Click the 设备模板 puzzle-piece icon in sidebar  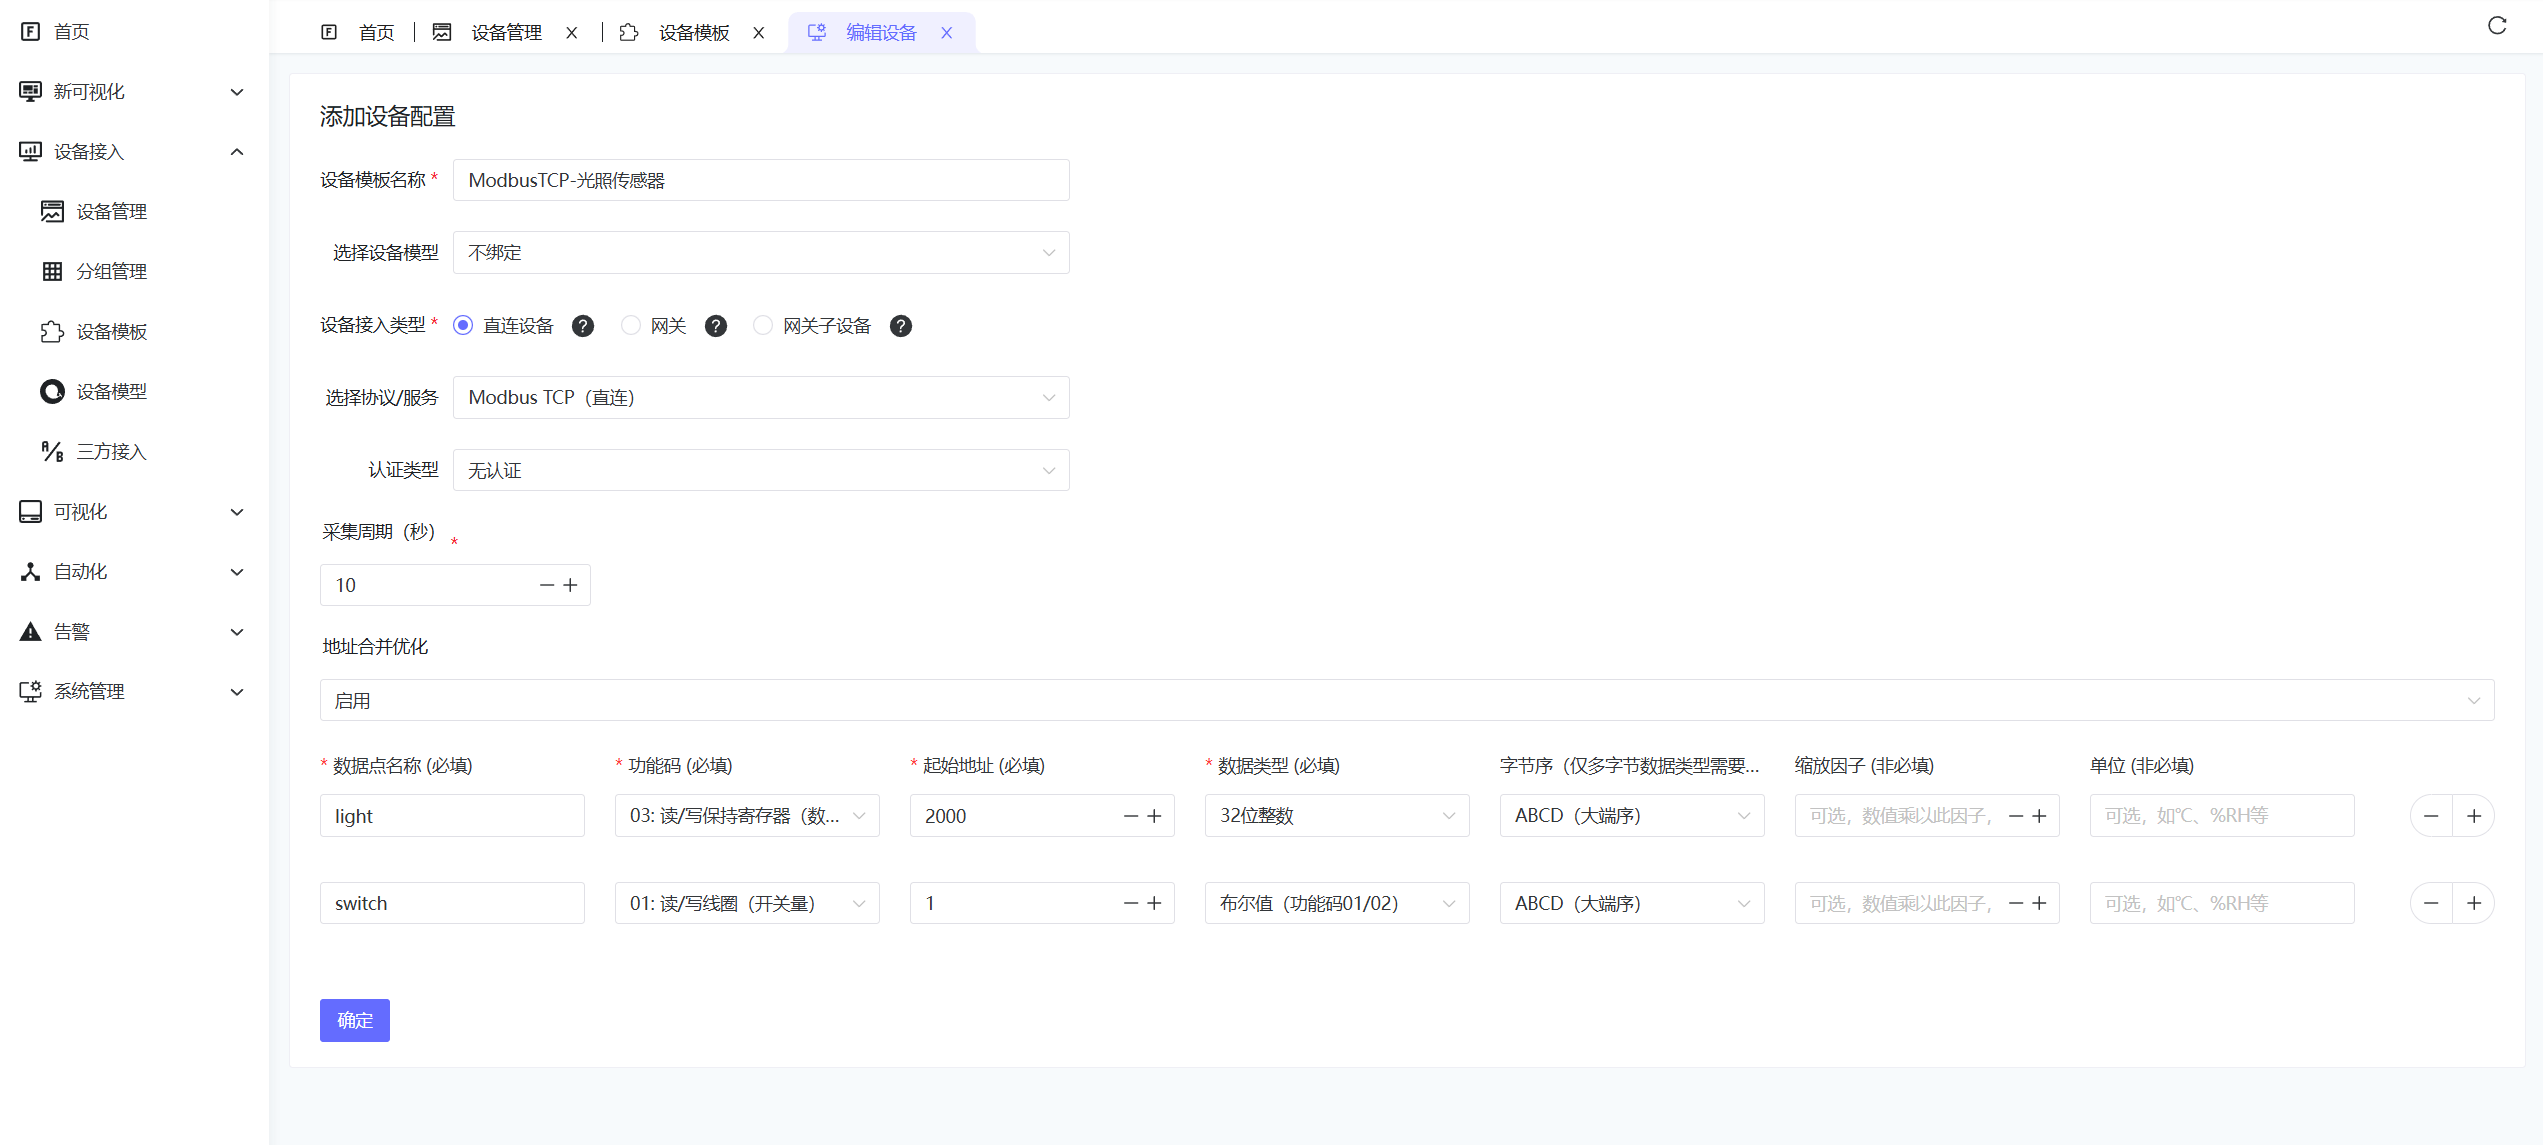[52, 331]
